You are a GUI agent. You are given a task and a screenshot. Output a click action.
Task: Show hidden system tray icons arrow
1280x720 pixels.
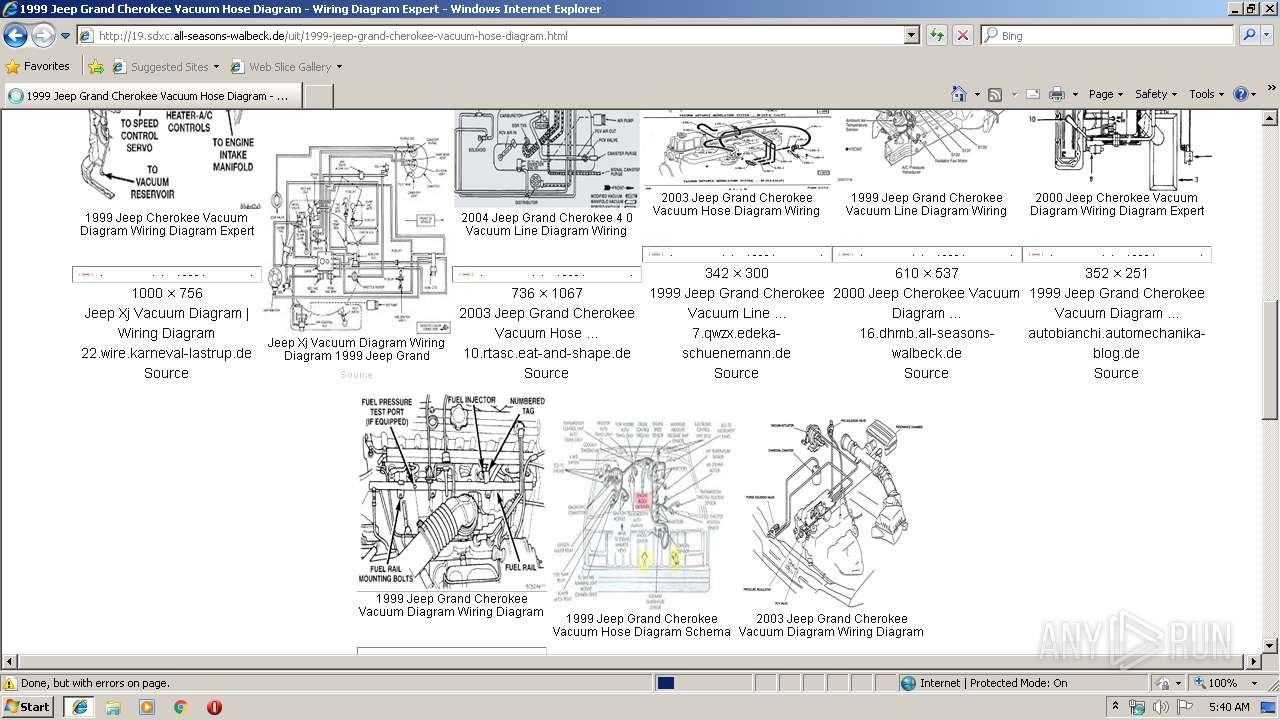click(x=1116, y=706)
